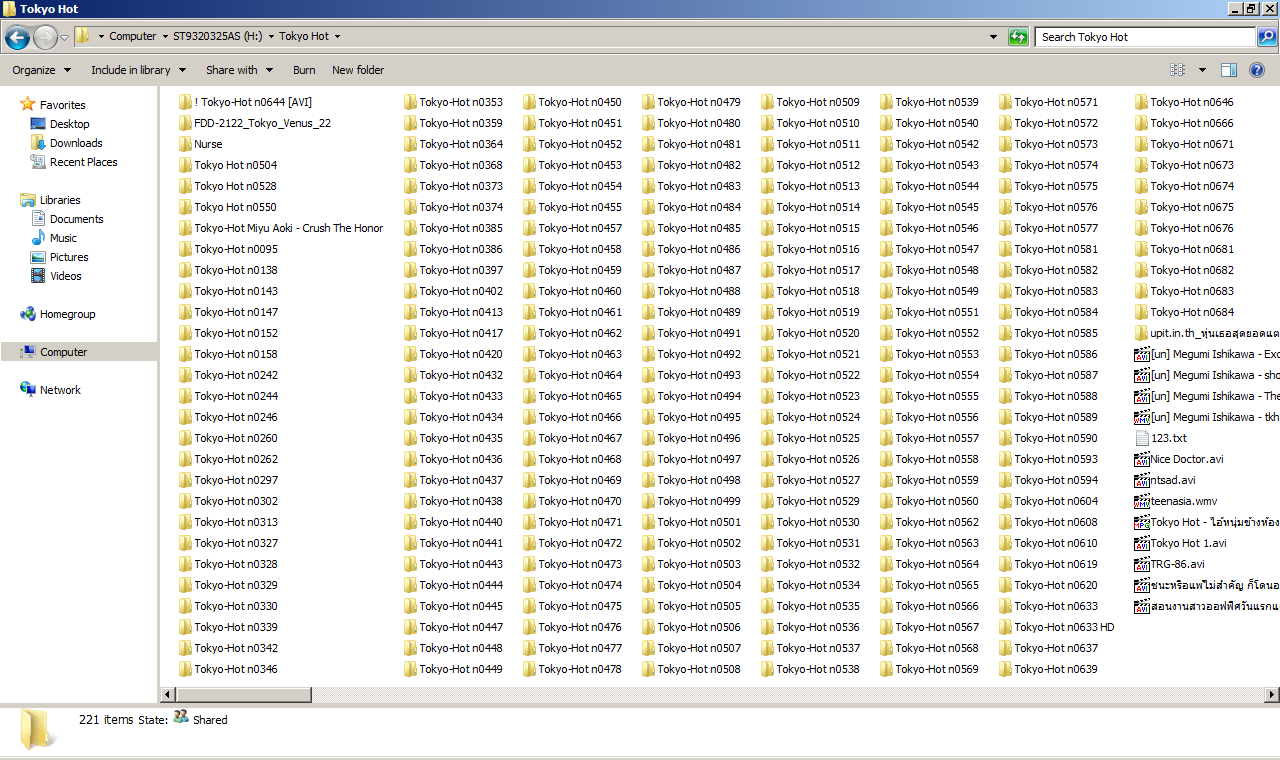The height and width of the screenshot is (760, 1280).
Task: Click the search magnifier icon
Action: (x=1266, y=37)
